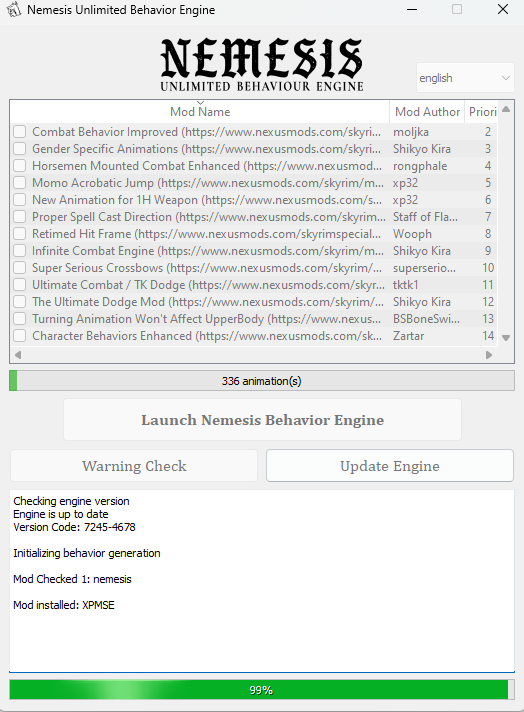Image resolution: width=524 pixels, height=712 pixels.
Task: Enable Retimed Hit Frame checkbox
Action: (x=20, y=234)
